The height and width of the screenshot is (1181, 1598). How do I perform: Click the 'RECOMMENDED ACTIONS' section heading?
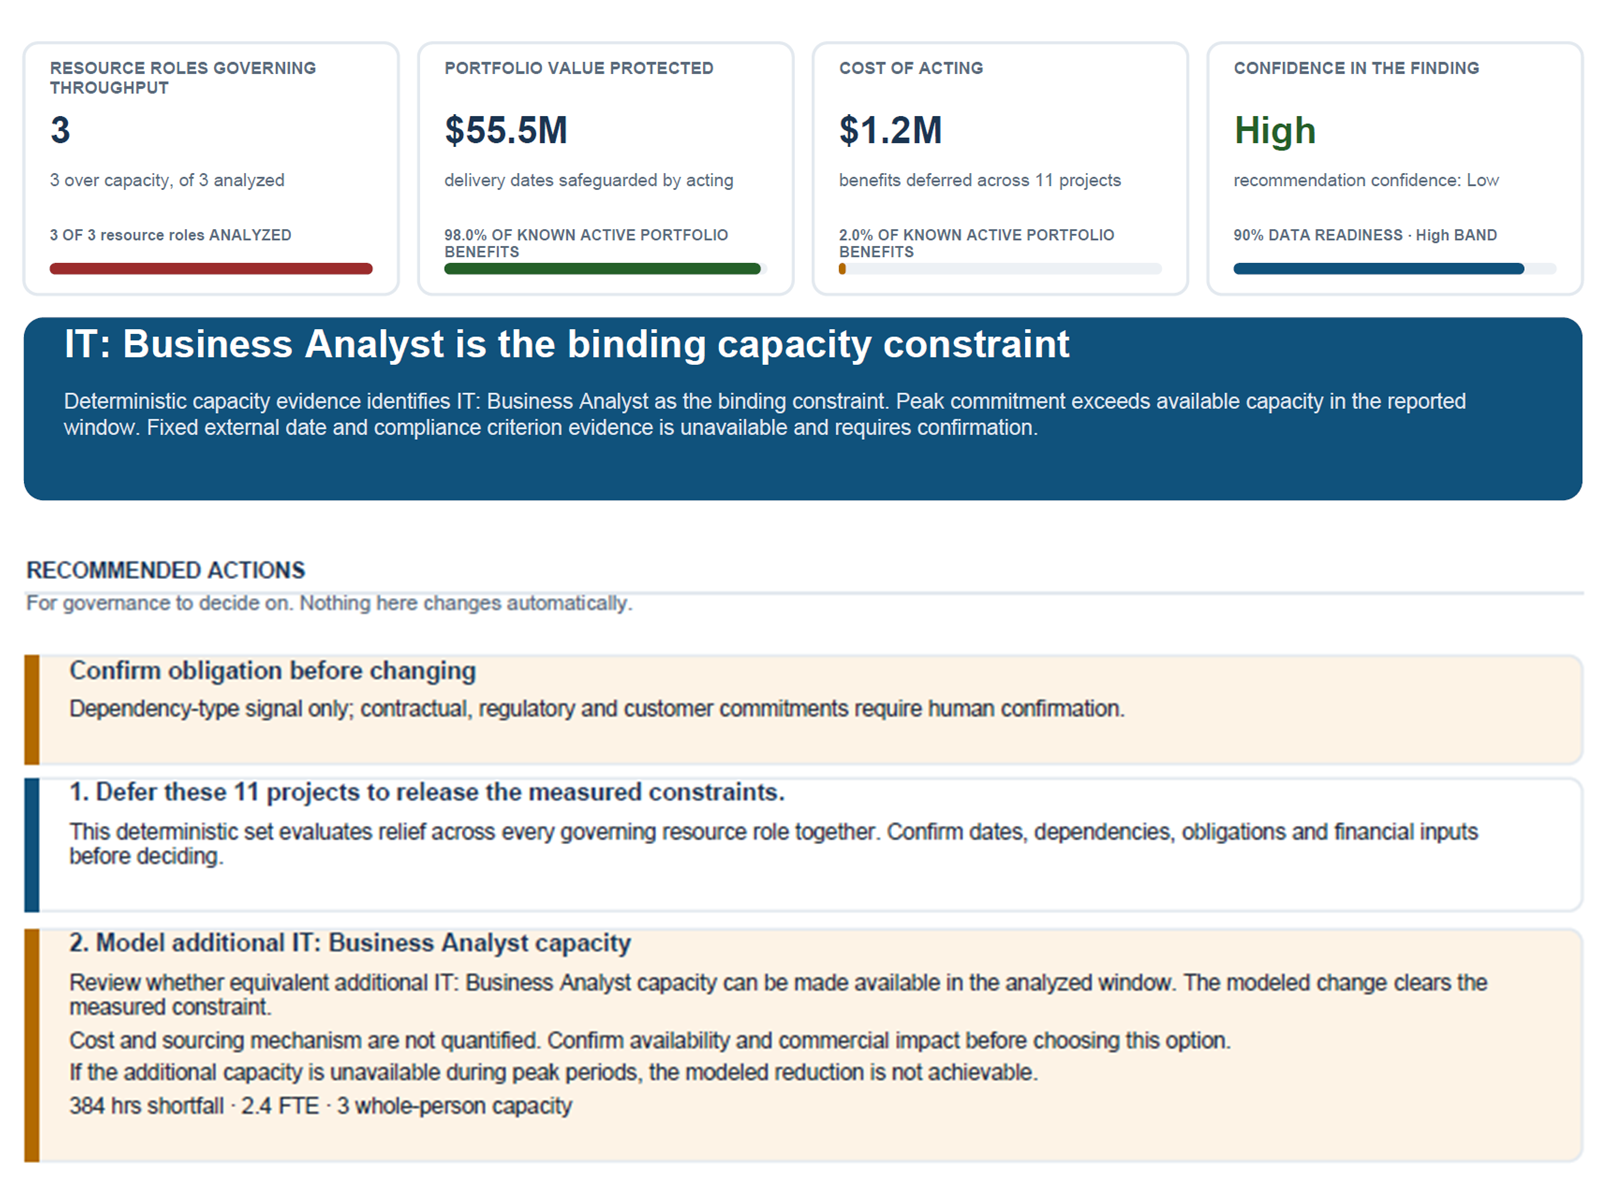tap(166, 570)
